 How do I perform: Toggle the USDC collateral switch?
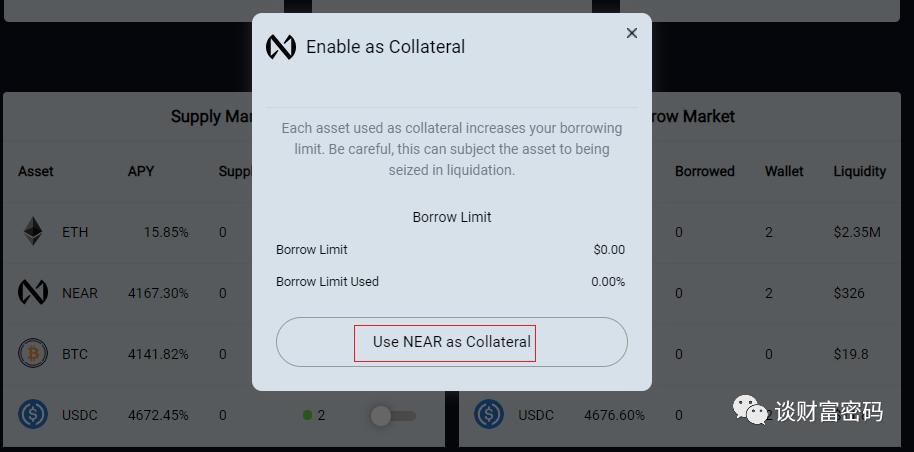click(x=393, y=416)
